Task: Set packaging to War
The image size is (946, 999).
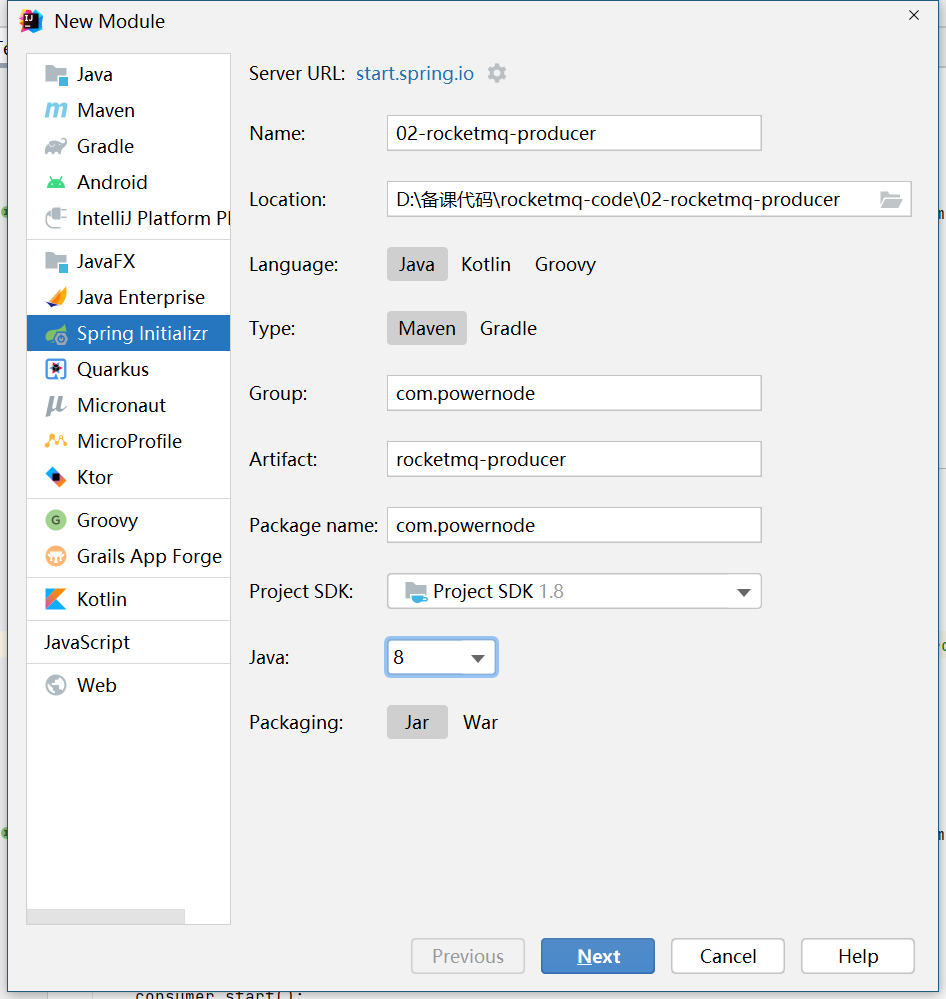Action: point(480,723)
